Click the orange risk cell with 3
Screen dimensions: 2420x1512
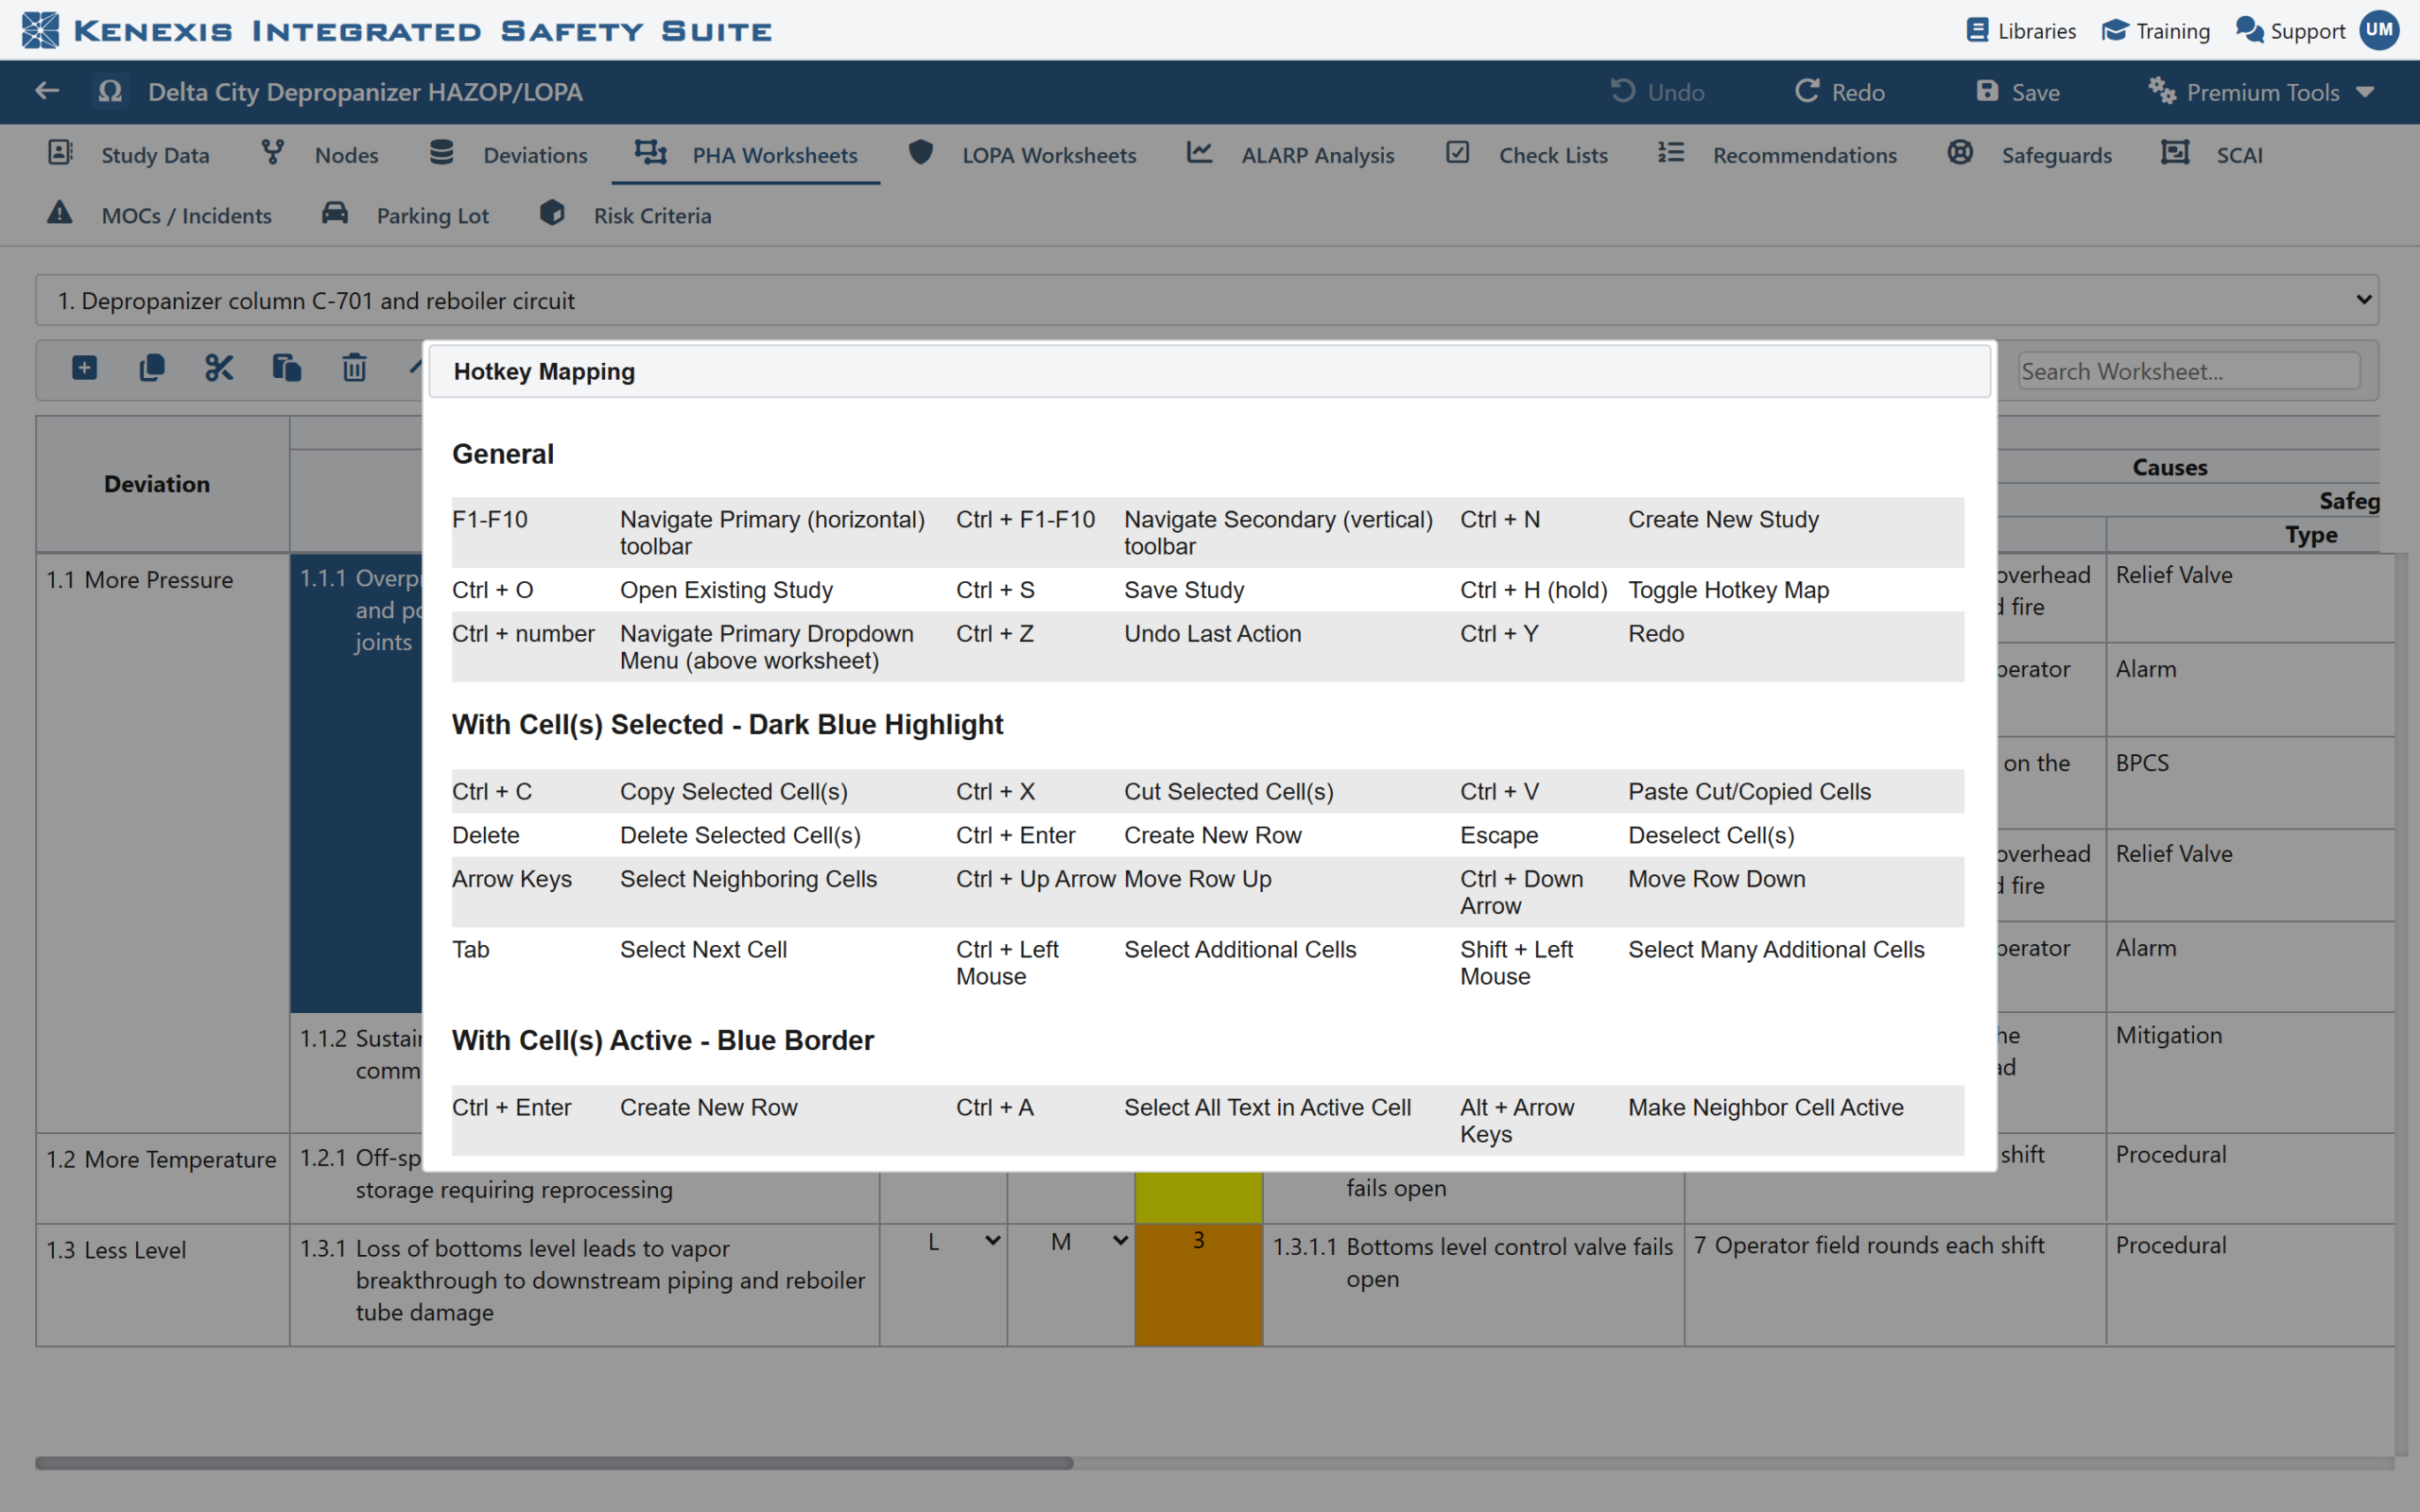[x=1198, y=1285]
